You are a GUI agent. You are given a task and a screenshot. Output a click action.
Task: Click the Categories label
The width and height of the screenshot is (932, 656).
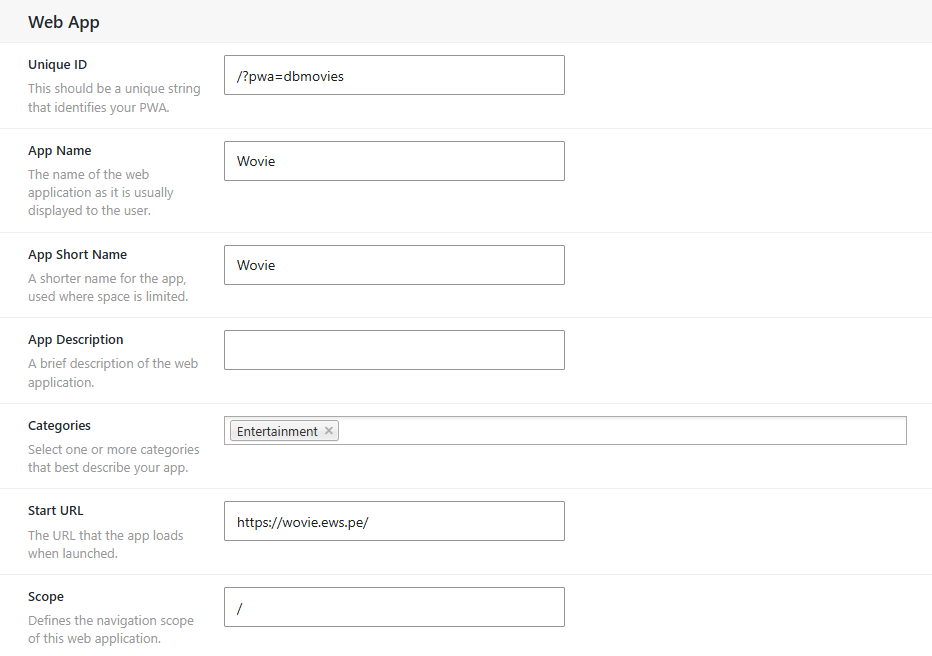click(x=59, y=425)
